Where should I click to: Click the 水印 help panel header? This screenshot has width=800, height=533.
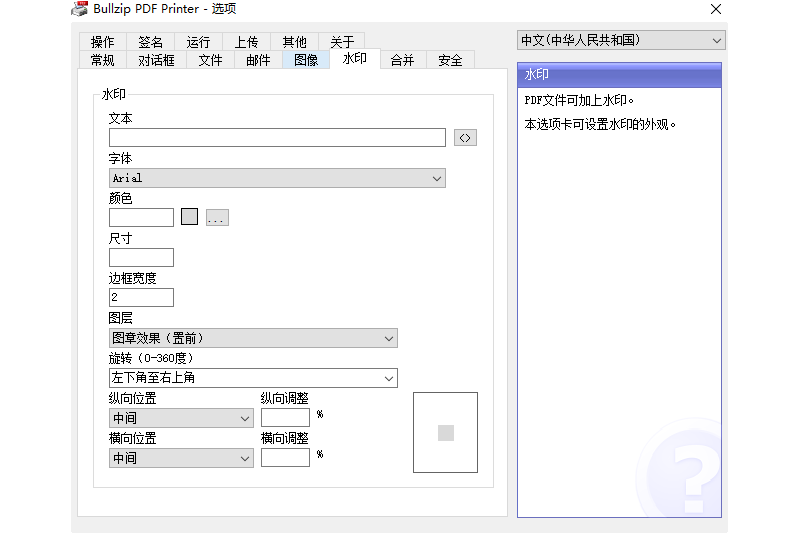pos(619,75)
